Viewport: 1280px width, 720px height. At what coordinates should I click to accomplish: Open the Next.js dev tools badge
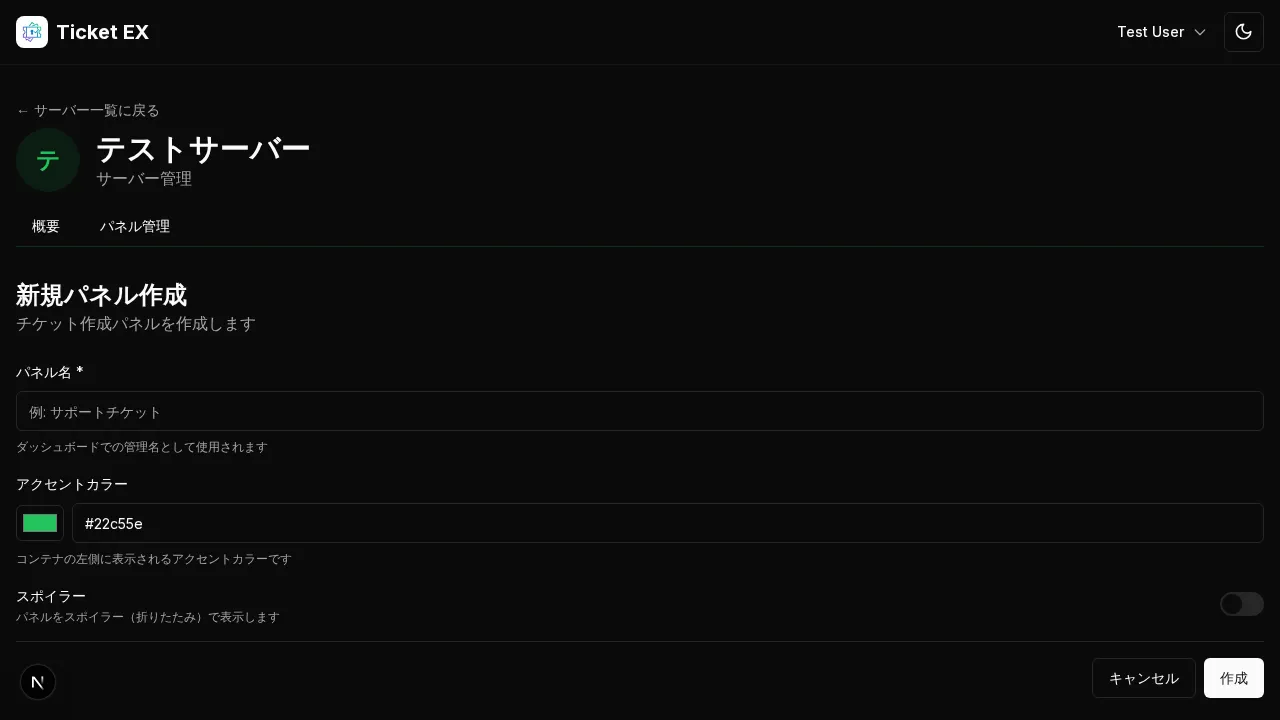pos(38,682)
